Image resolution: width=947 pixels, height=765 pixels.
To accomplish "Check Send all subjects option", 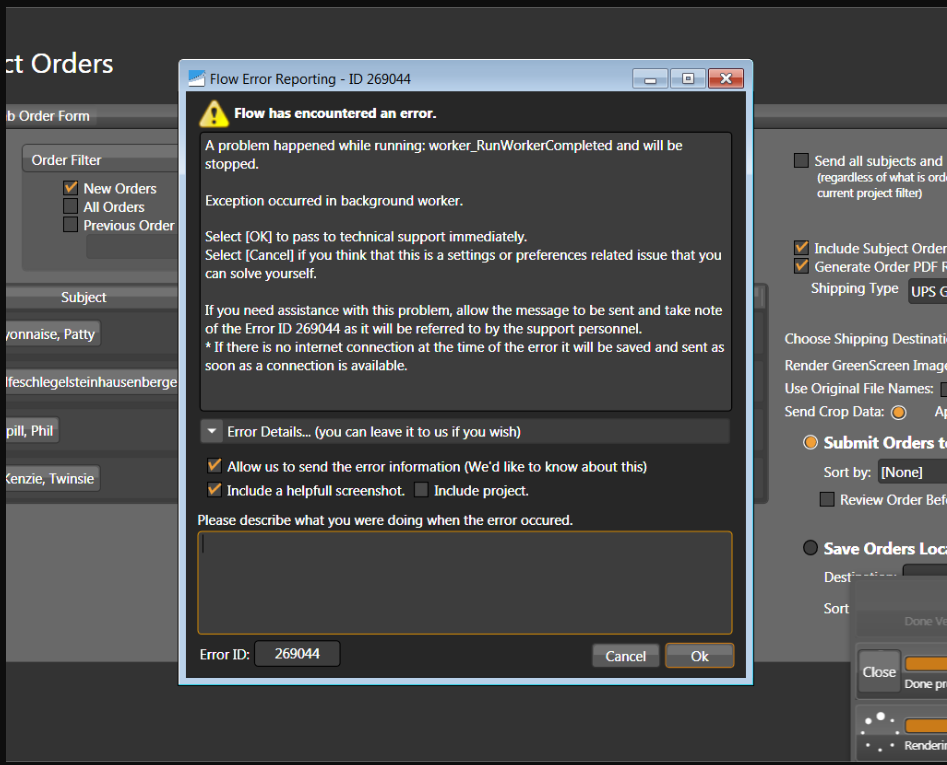I will pos(801,161).
